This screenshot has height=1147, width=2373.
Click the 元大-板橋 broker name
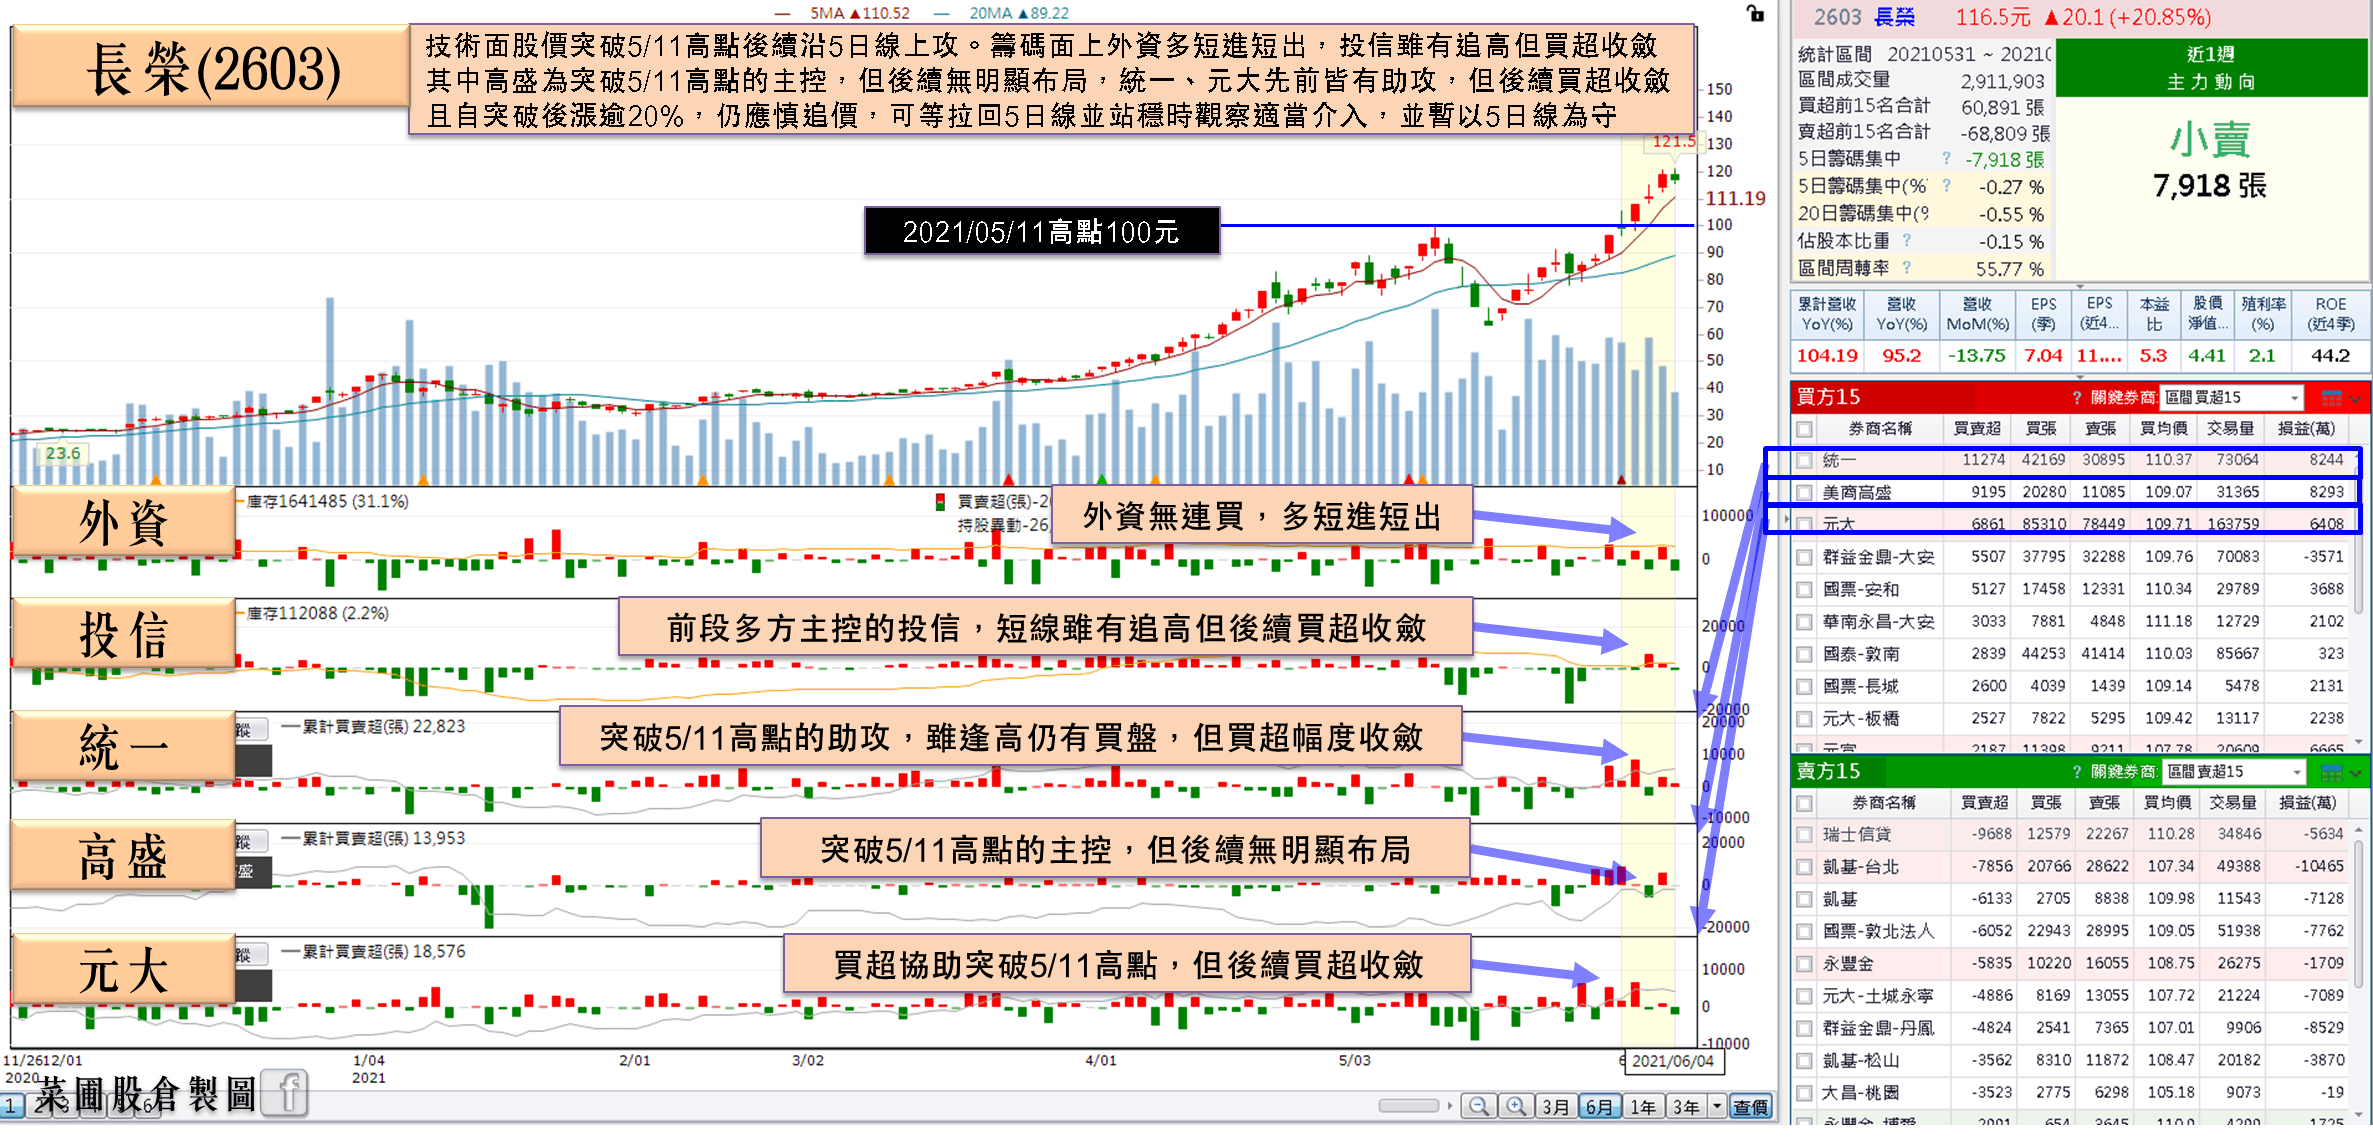tap(1861, 719)
